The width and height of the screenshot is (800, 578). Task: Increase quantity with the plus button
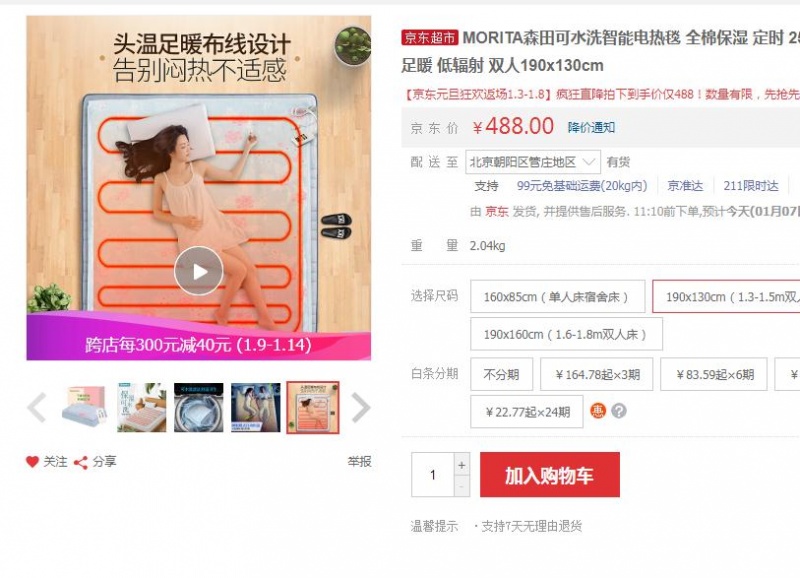461,464
